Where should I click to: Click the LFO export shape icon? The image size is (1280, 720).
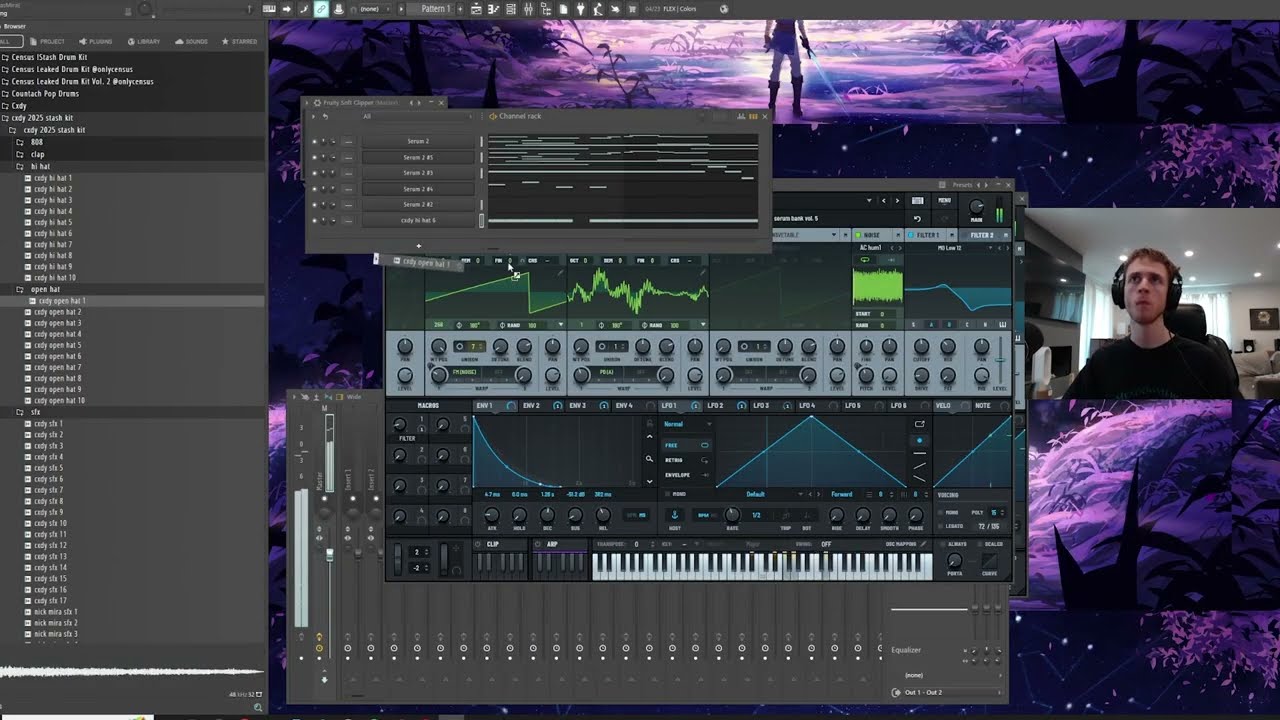(x=919, y=424)
